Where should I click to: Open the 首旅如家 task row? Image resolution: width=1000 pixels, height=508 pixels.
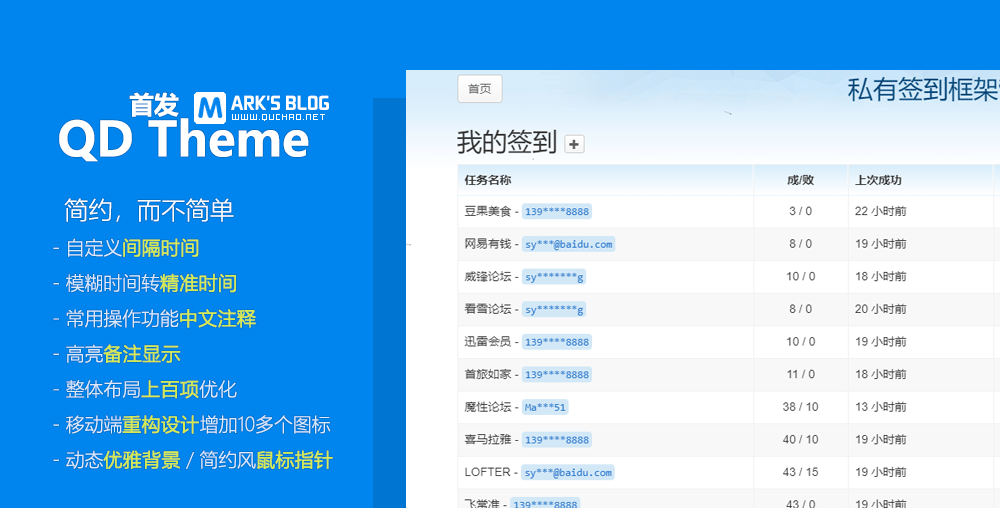point(728,374)
